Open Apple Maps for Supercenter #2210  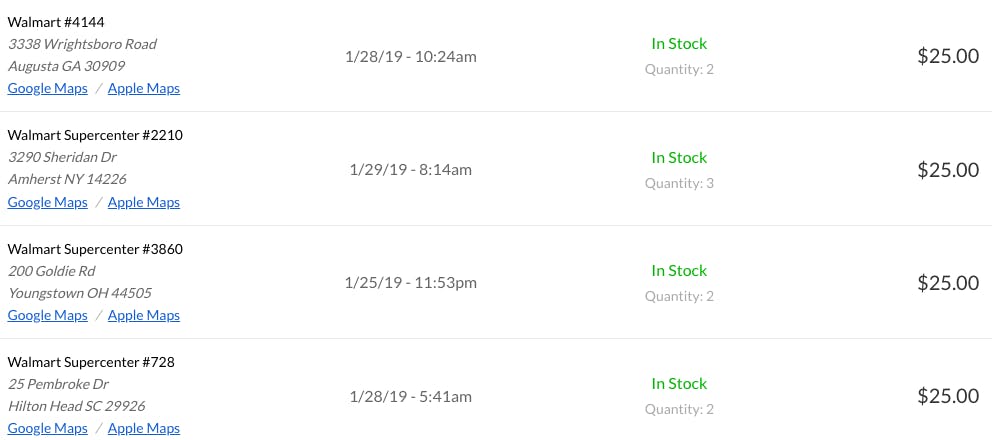tap(144, 202)
